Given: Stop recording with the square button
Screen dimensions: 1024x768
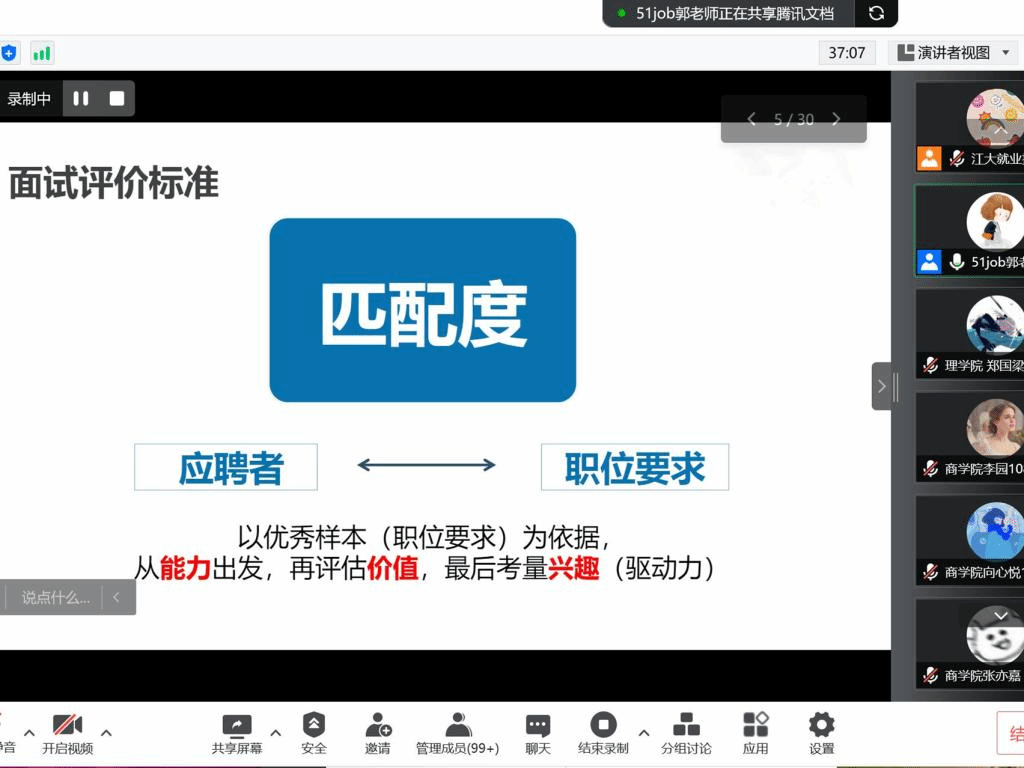Looking at the screenshot, I should click(117, 98).
